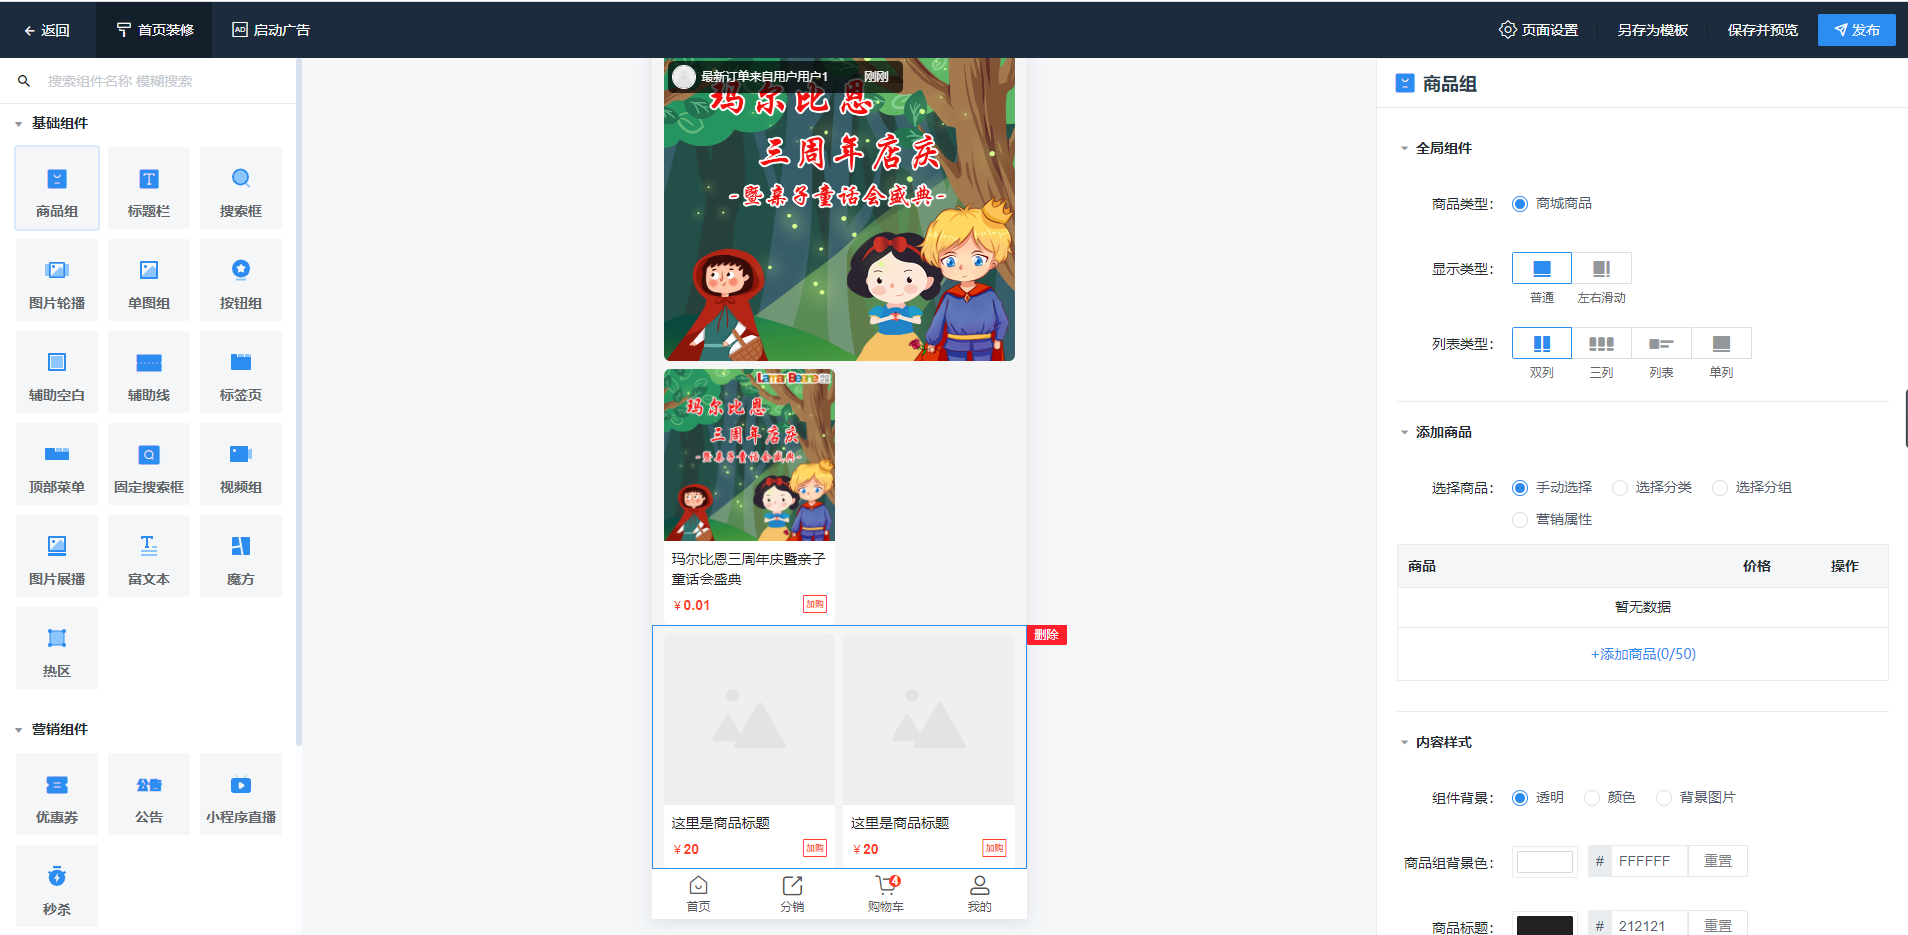Set list type to 单列
Image resolution: width=1908 pixels, height=935 pixels.
[1722, 343]
